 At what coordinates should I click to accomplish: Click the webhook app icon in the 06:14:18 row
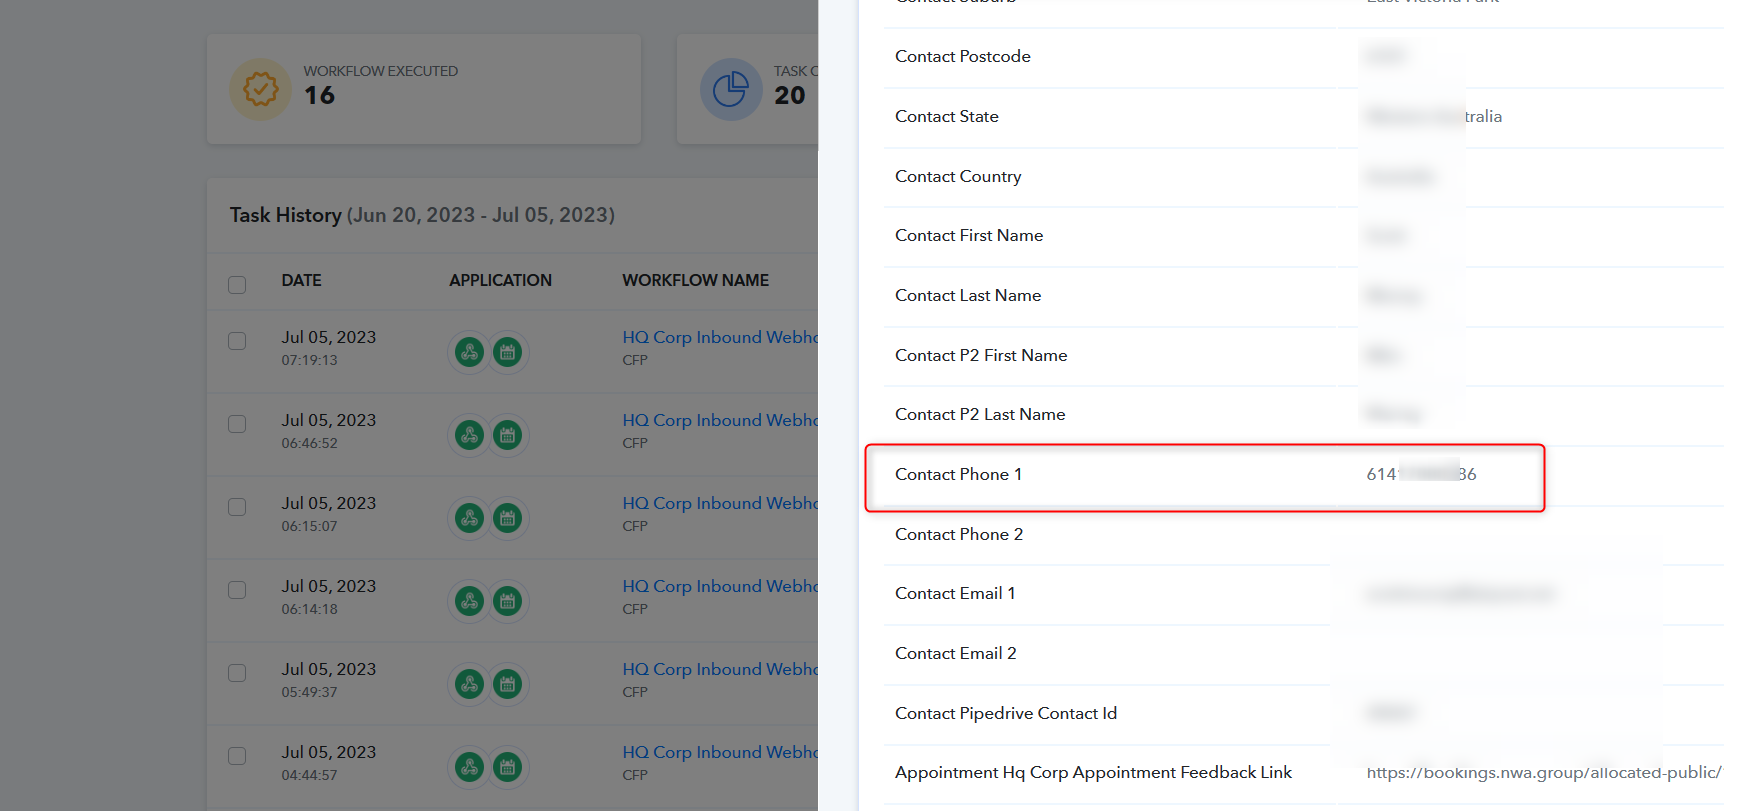[470, 601]
